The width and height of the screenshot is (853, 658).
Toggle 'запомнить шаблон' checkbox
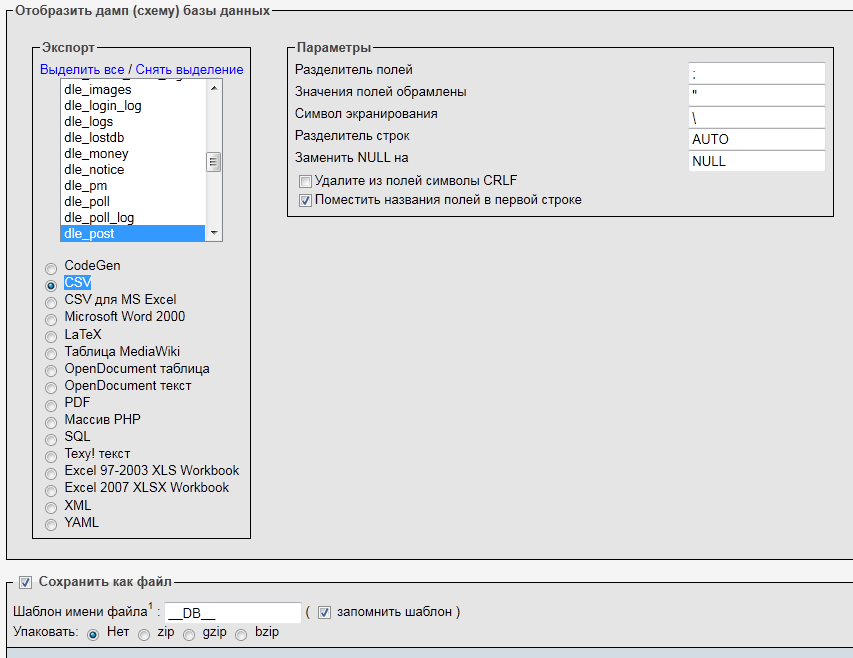coord(324,612)
